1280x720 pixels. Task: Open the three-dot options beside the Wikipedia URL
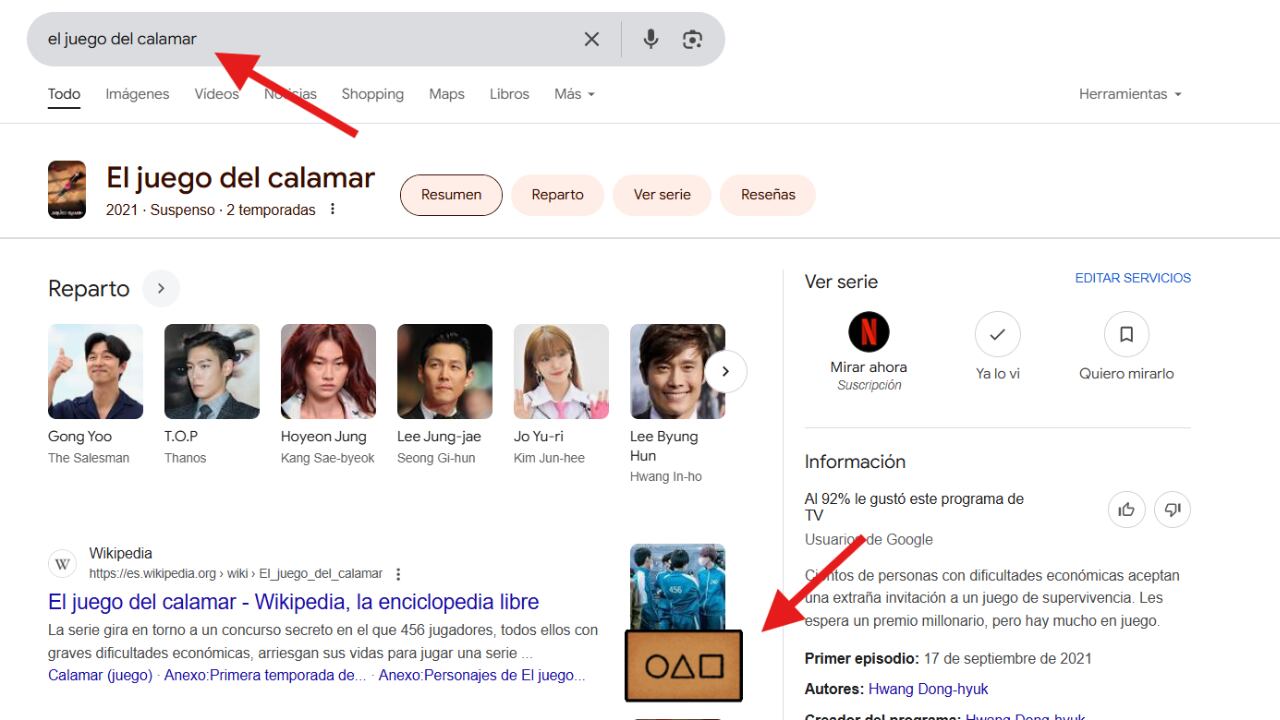(x=398, y=573)
